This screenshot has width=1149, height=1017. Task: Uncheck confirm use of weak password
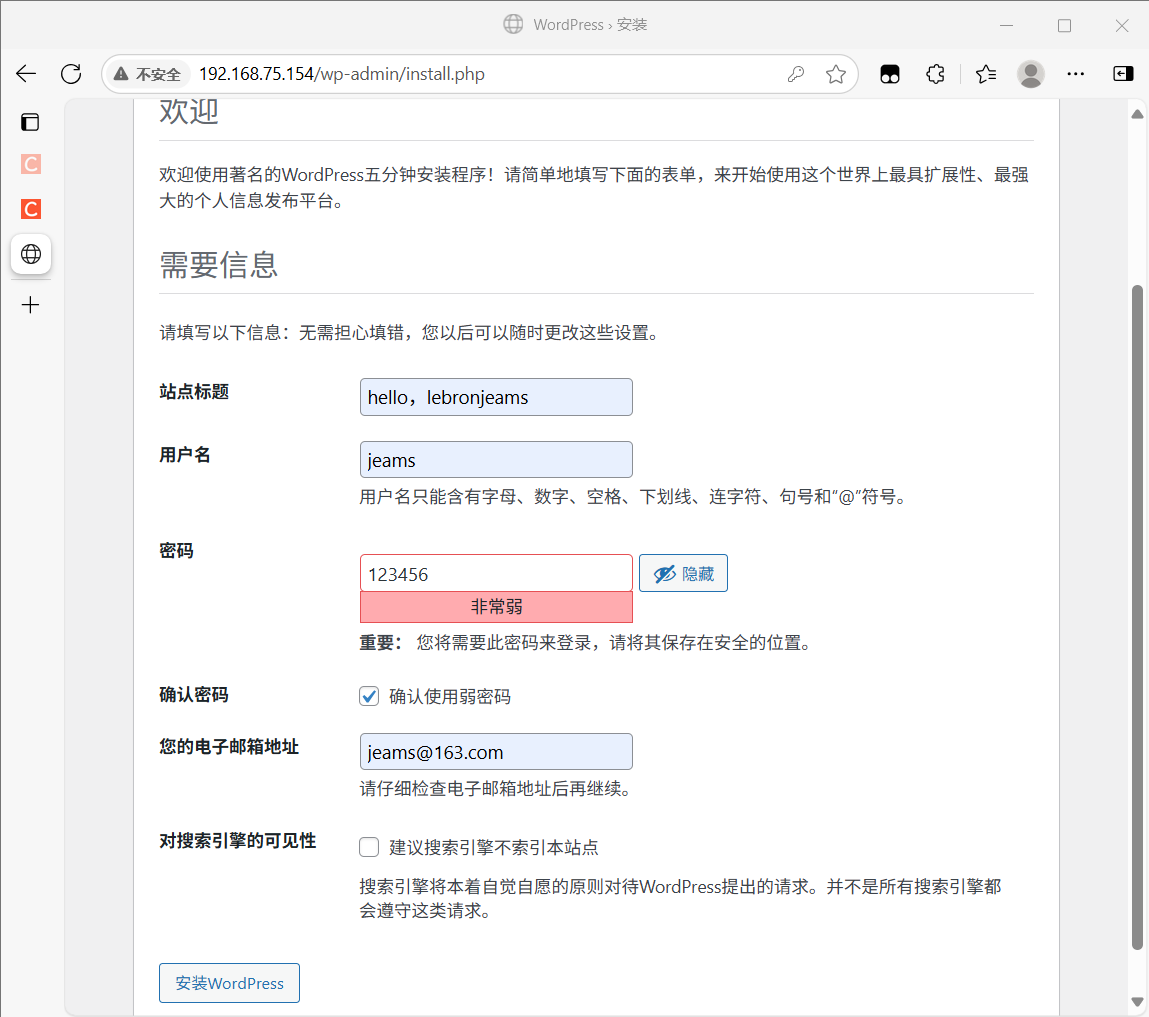pos(369,696)
